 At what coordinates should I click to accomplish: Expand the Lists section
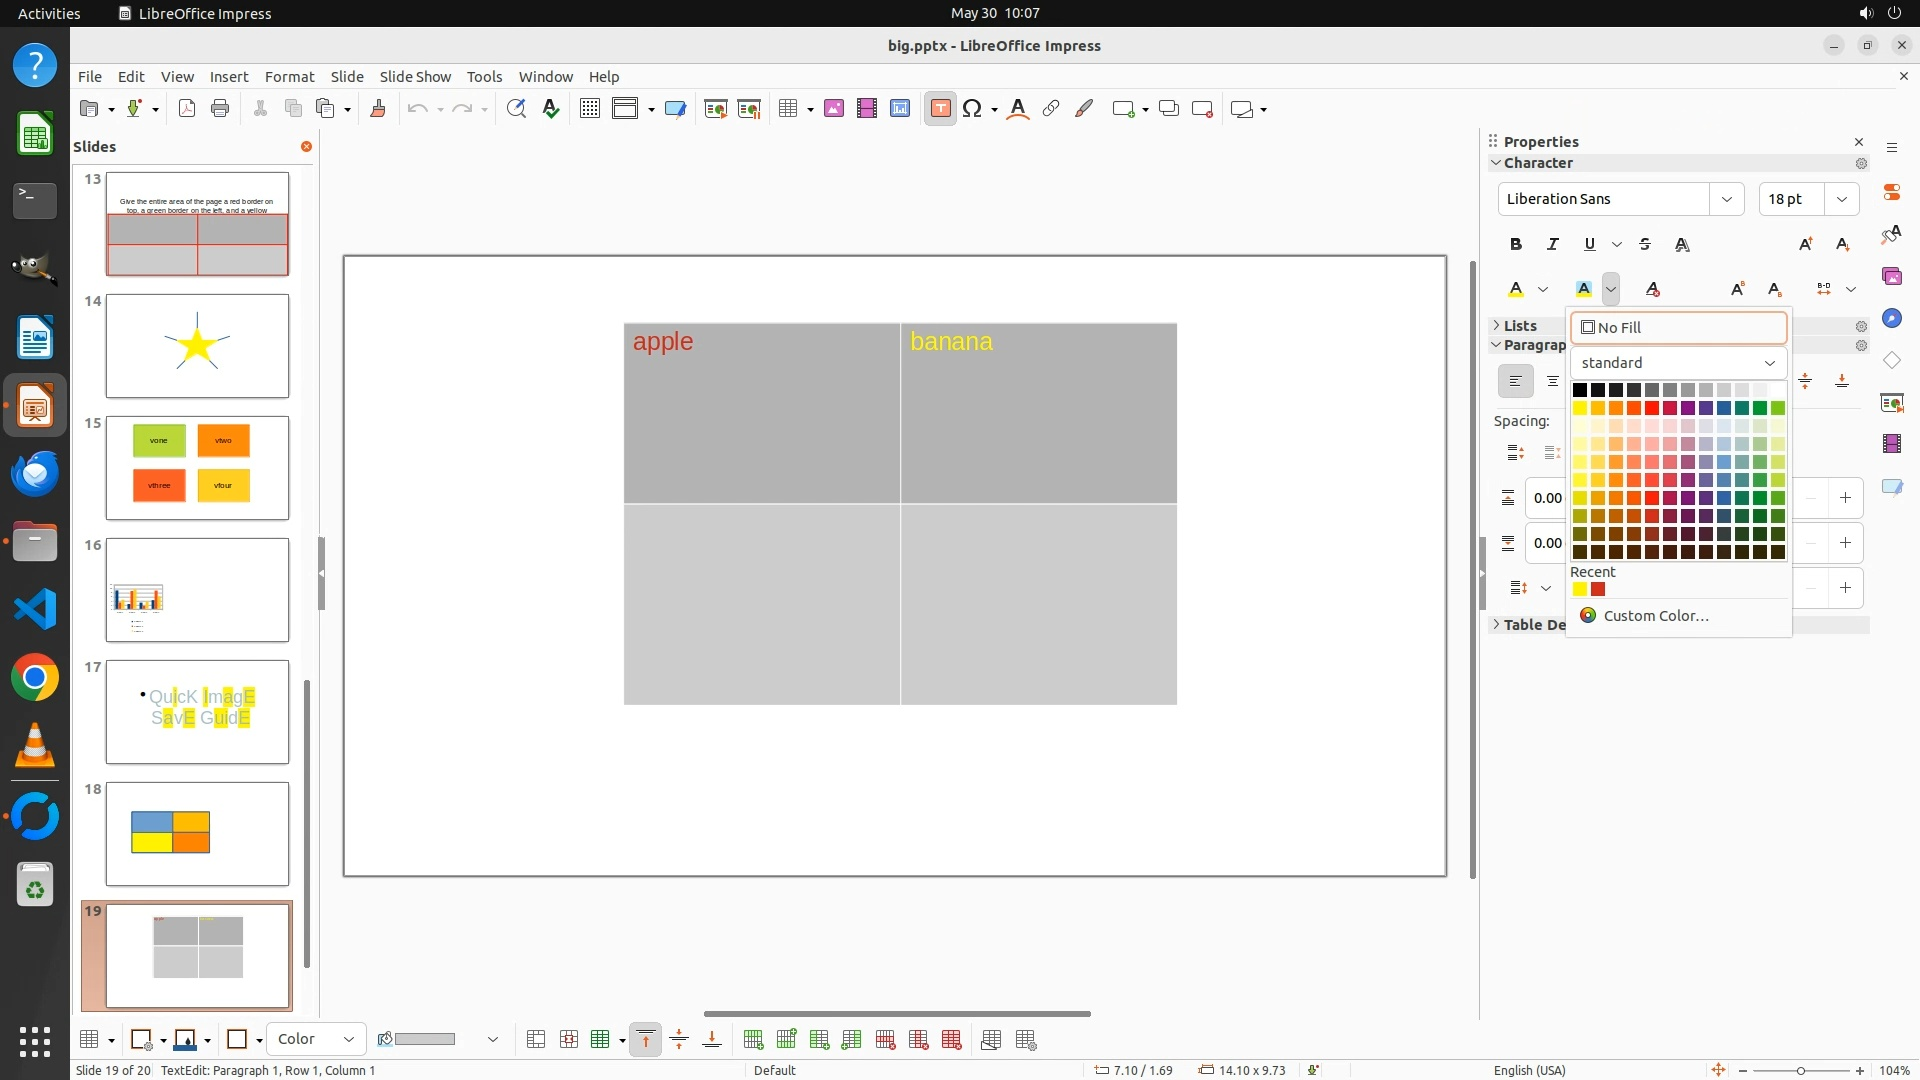pos(1520,326)
